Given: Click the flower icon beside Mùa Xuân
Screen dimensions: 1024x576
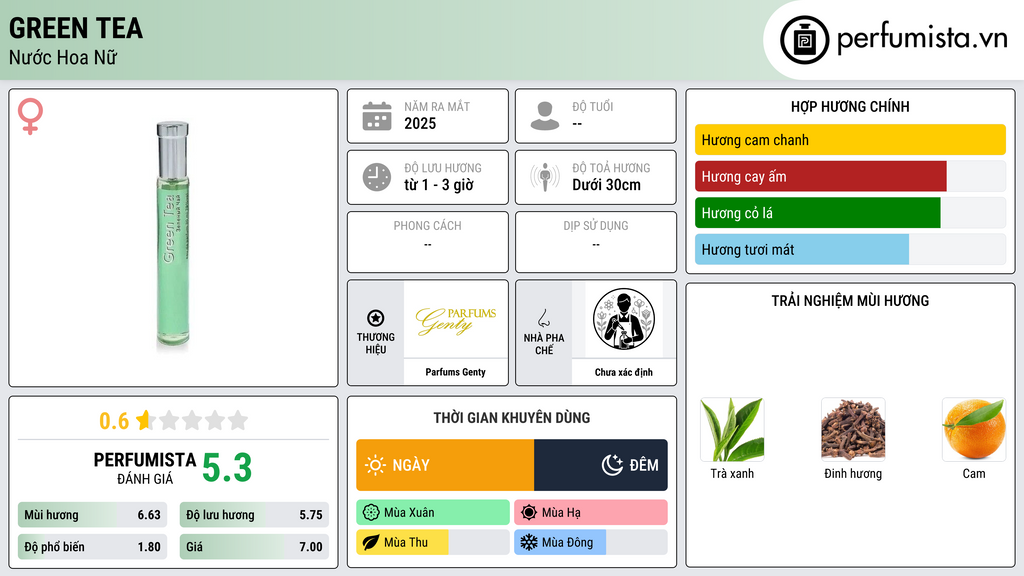Looking at the screenshot, I should 371,513.
